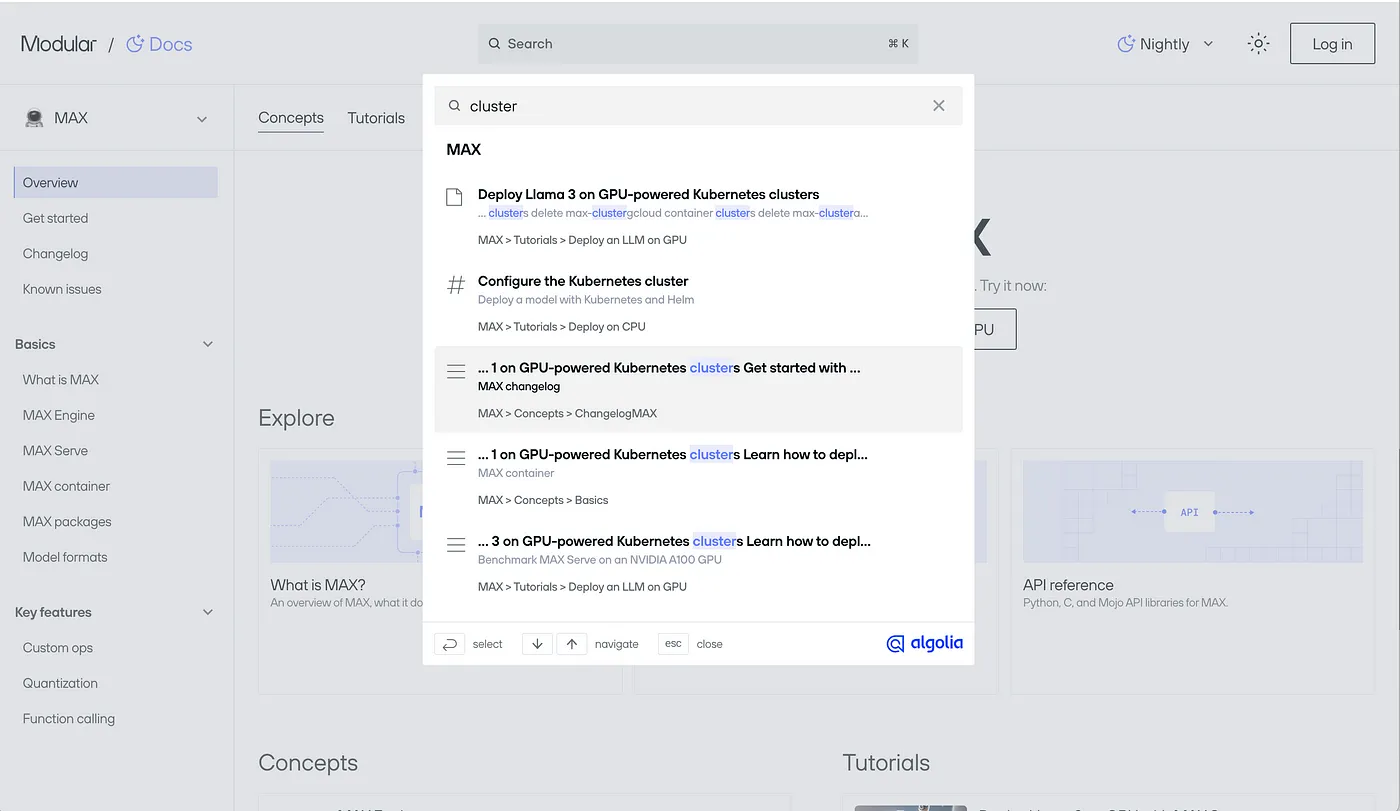Open the Algolia logo link
Screen dimensions: 1400x811
point(925,644)
